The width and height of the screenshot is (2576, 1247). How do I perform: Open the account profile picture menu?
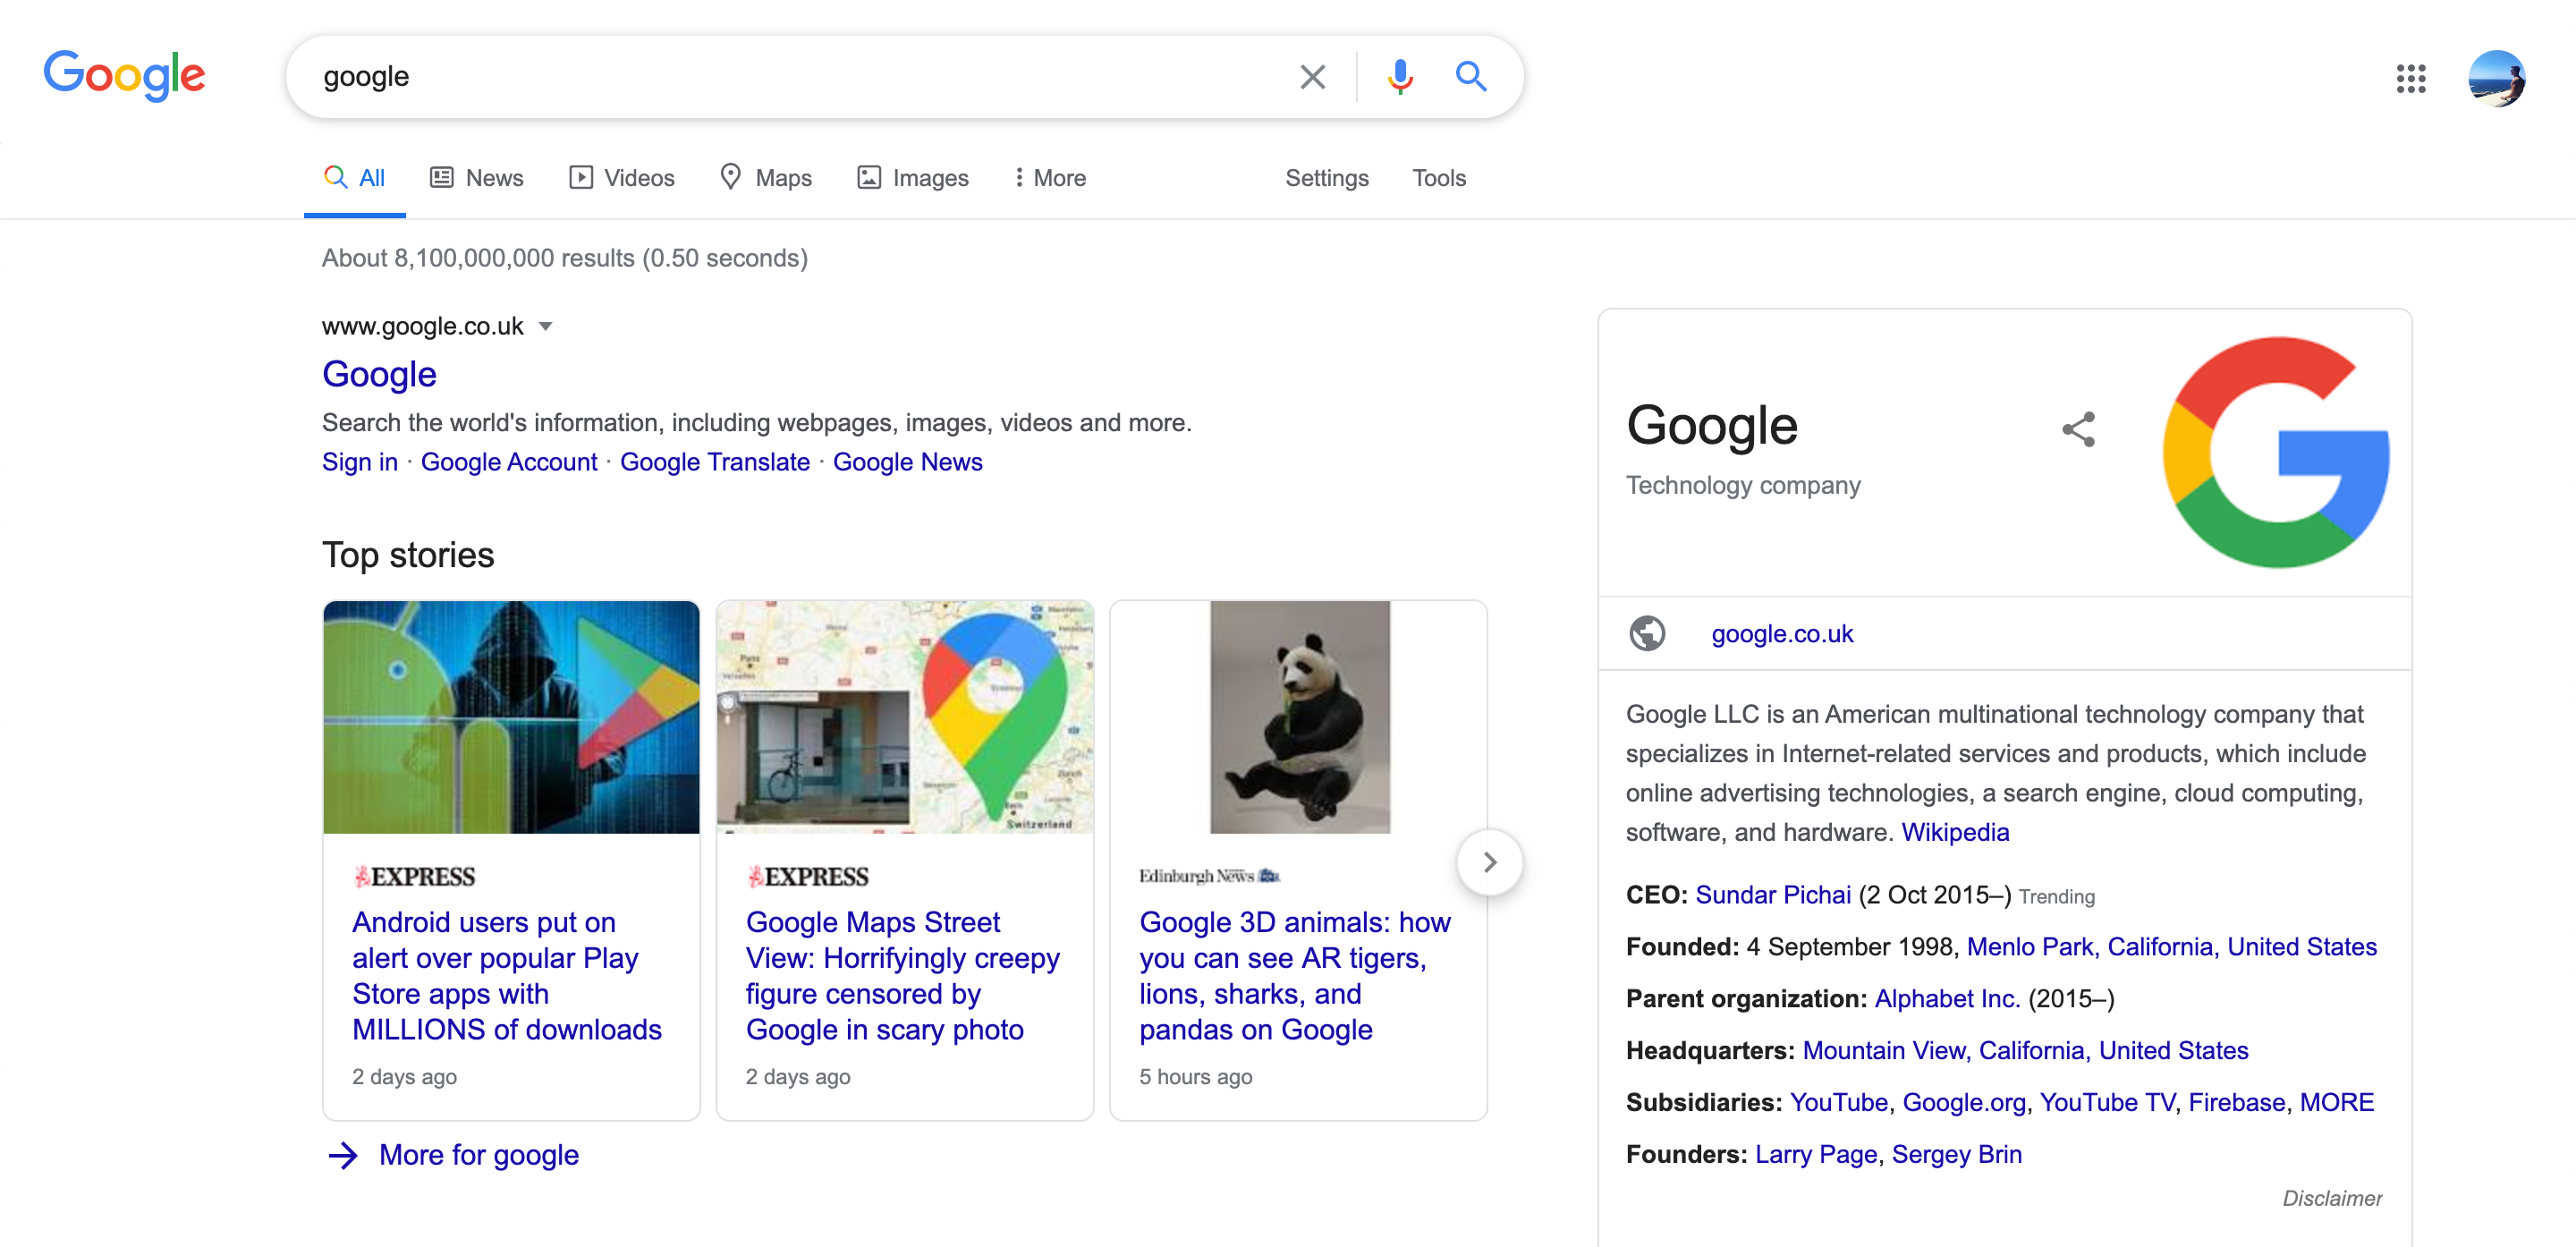(2496, 78)
